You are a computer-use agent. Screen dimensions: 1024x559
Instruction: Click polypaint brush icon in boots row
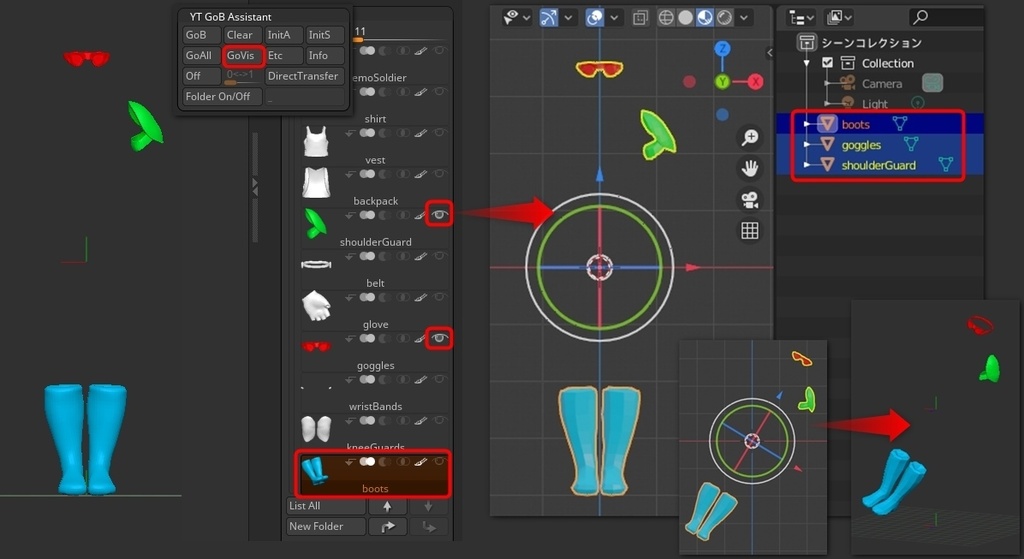421,462
